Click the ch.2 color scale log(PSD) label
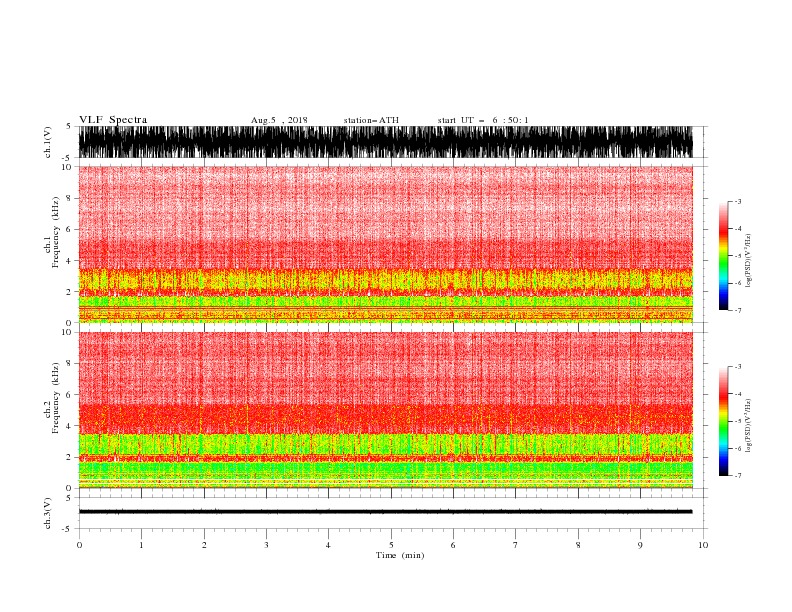 pos(748,426)
